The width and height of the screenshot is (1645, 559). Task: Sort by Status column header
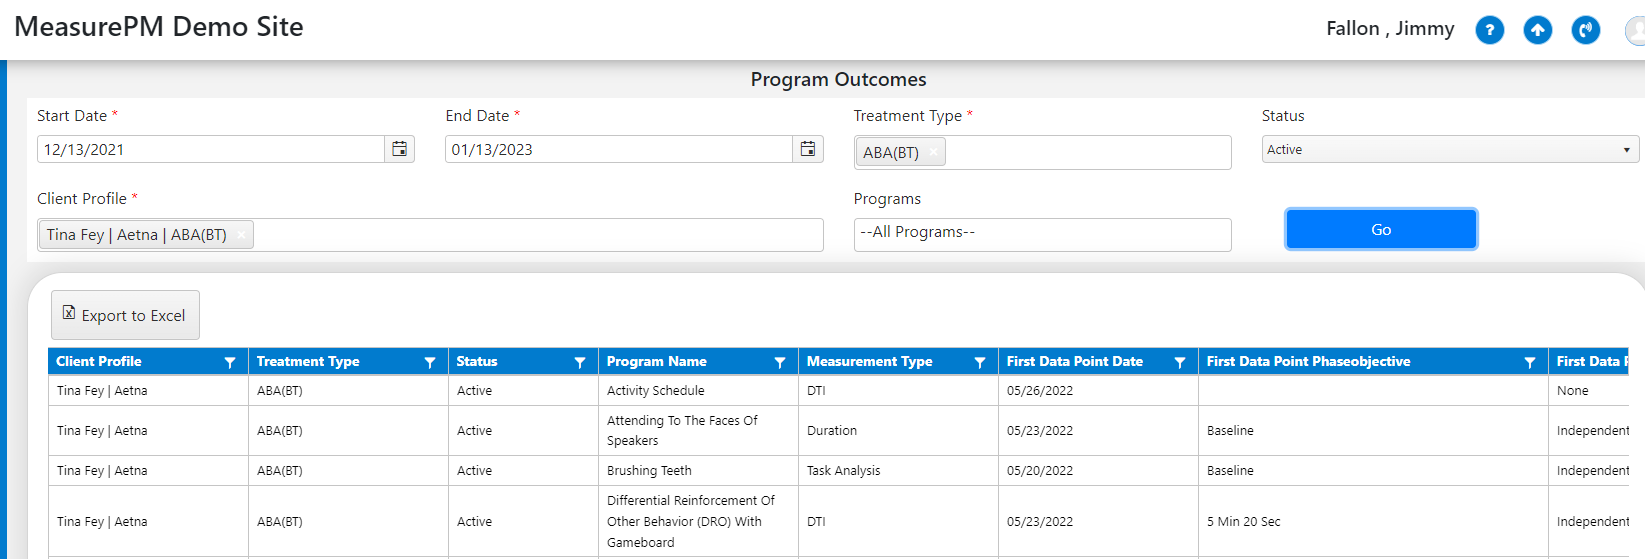(477, 361)
